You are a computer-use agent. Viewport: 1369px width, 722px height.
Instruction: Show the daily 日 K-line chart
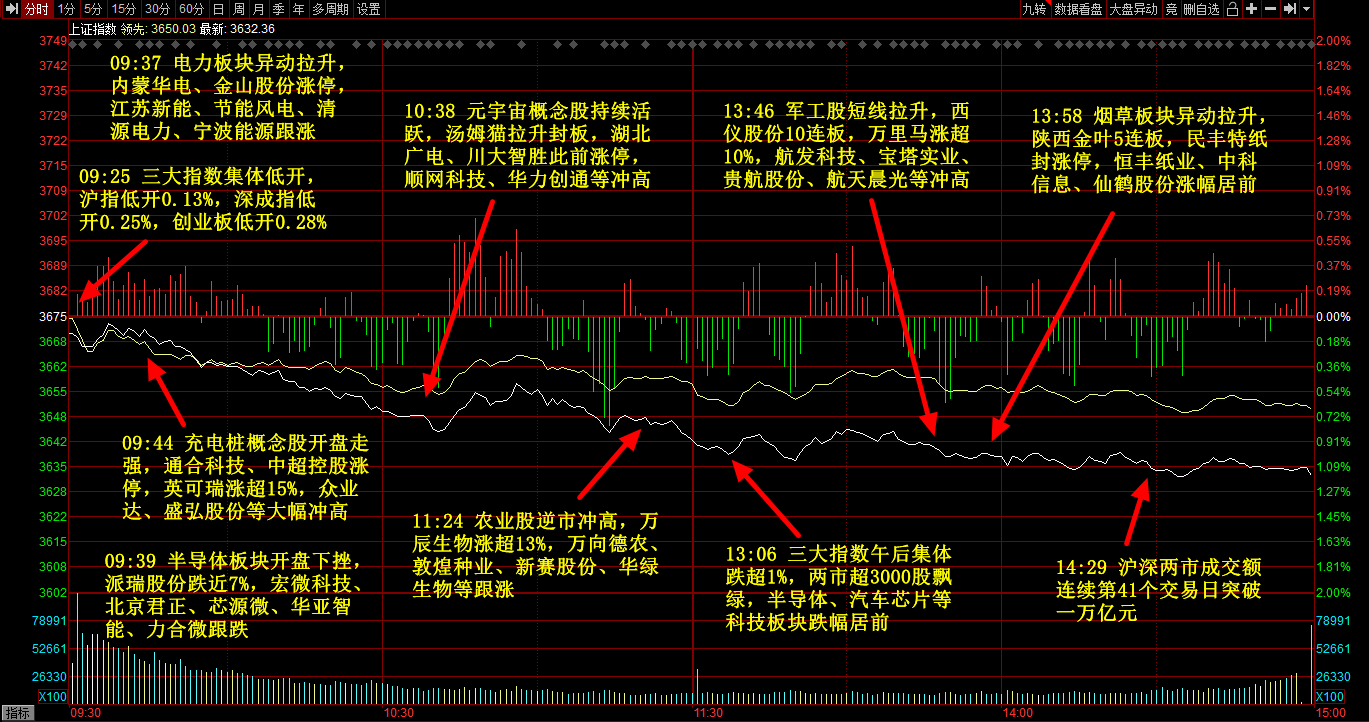tap(218, 9)
